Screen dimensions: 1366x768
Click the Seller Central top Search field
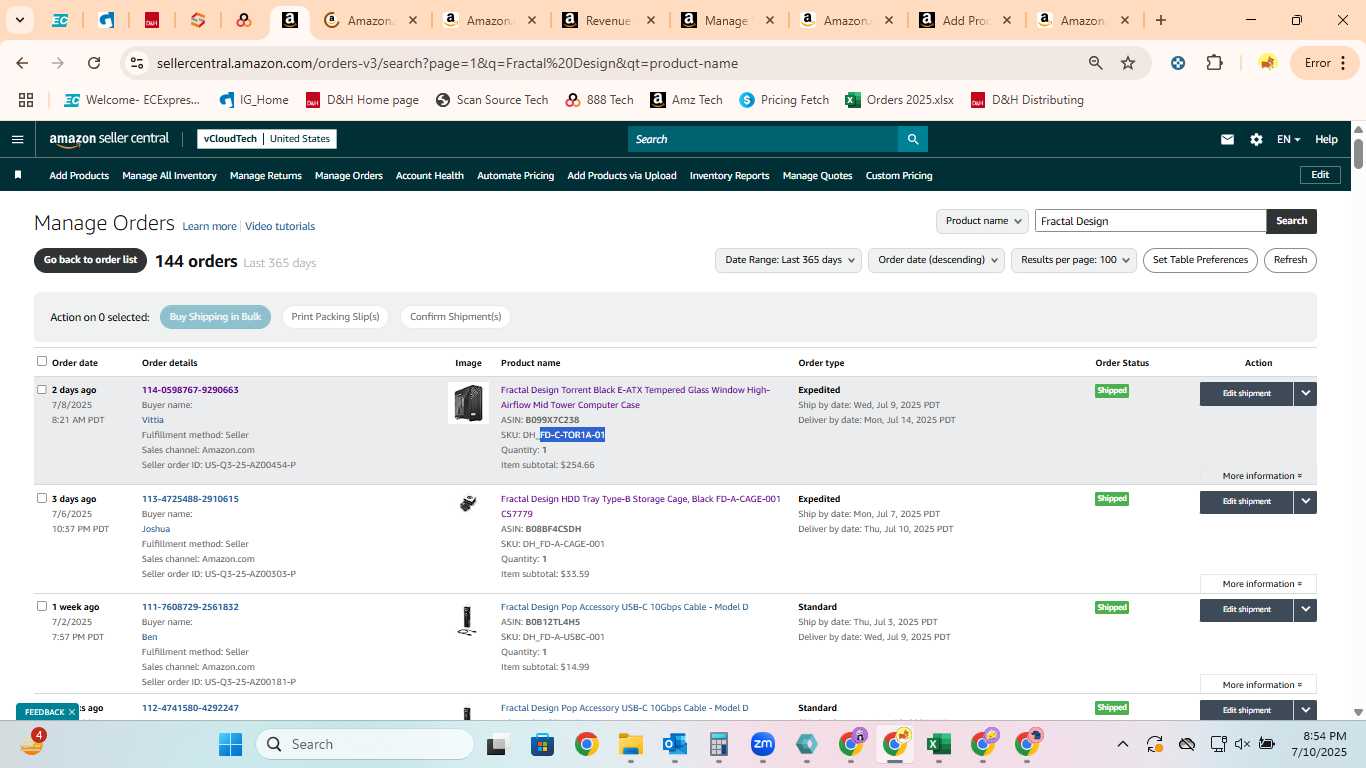[762, 139]
